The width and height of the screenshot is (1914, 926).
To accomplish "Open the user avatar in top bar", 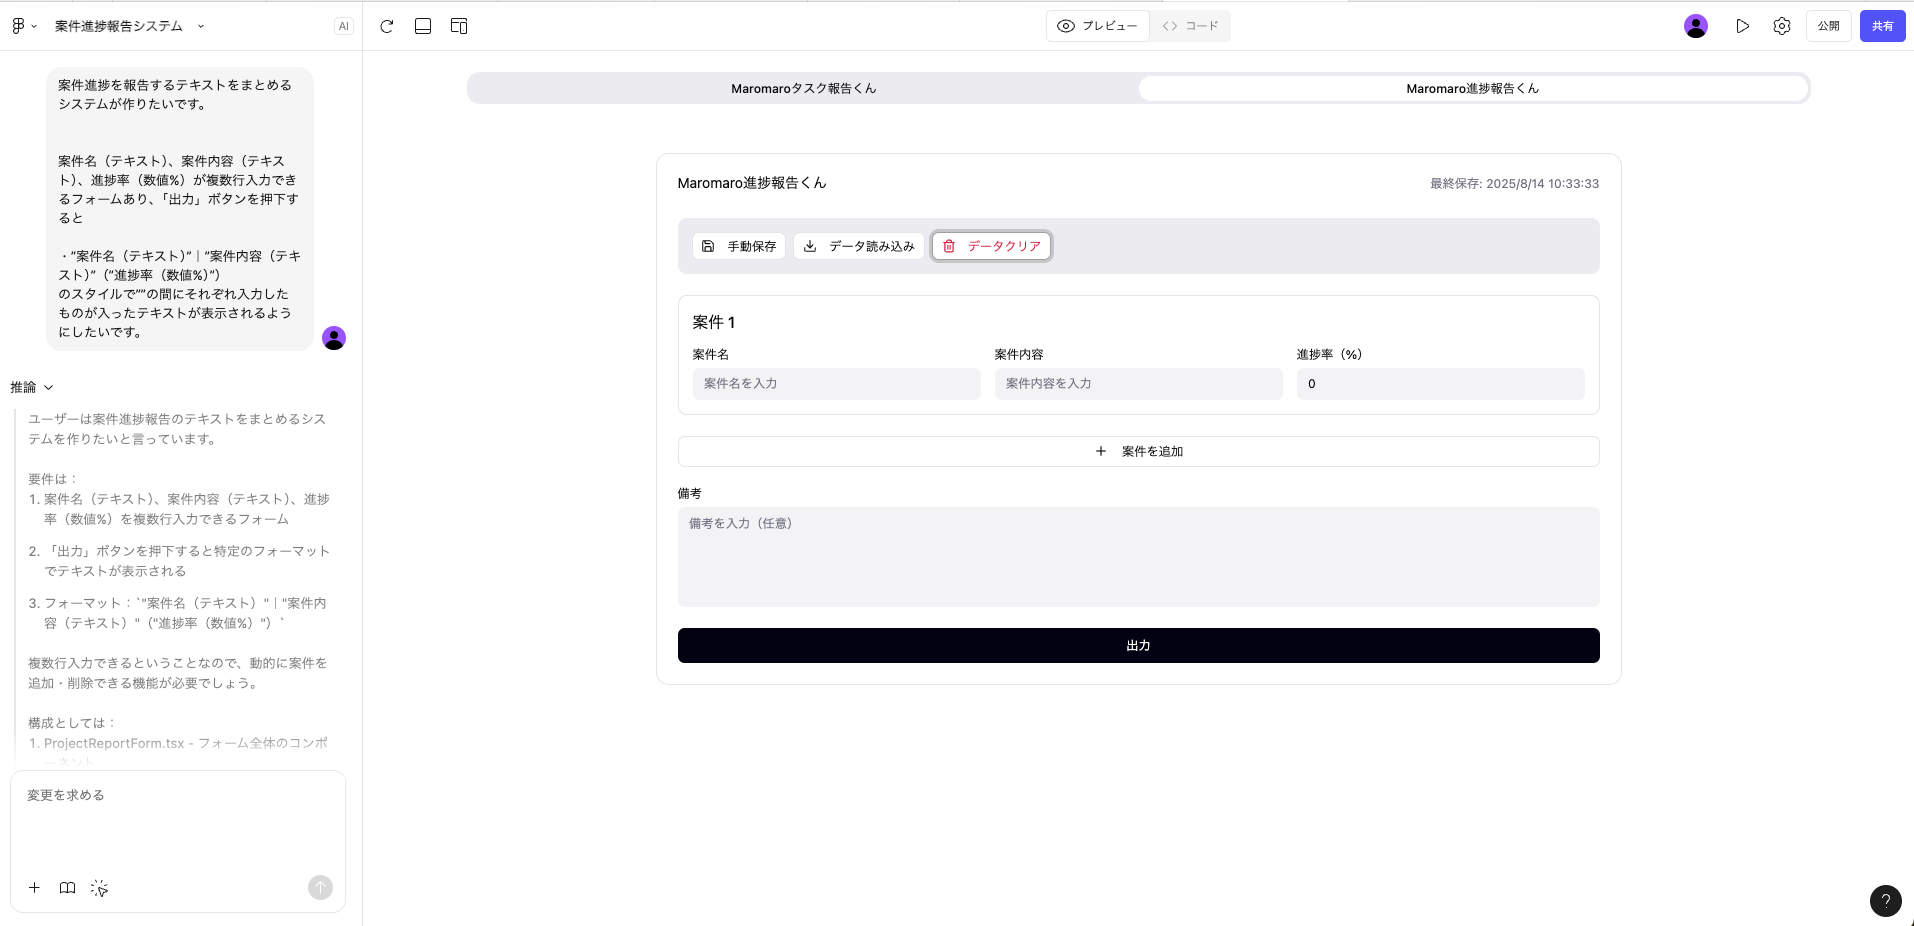I will [x=1696, y=26].
